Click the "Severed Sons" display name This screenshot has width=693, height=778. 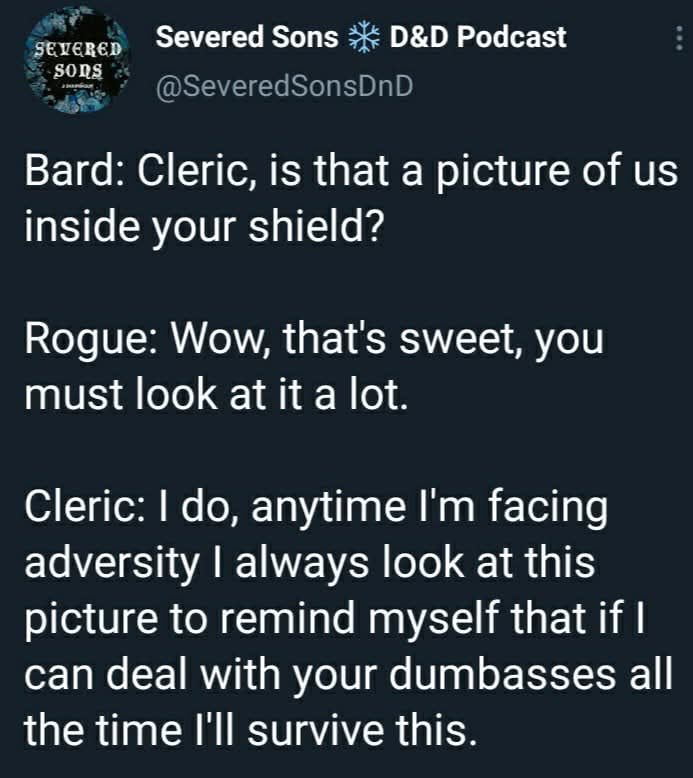[248, 38]
